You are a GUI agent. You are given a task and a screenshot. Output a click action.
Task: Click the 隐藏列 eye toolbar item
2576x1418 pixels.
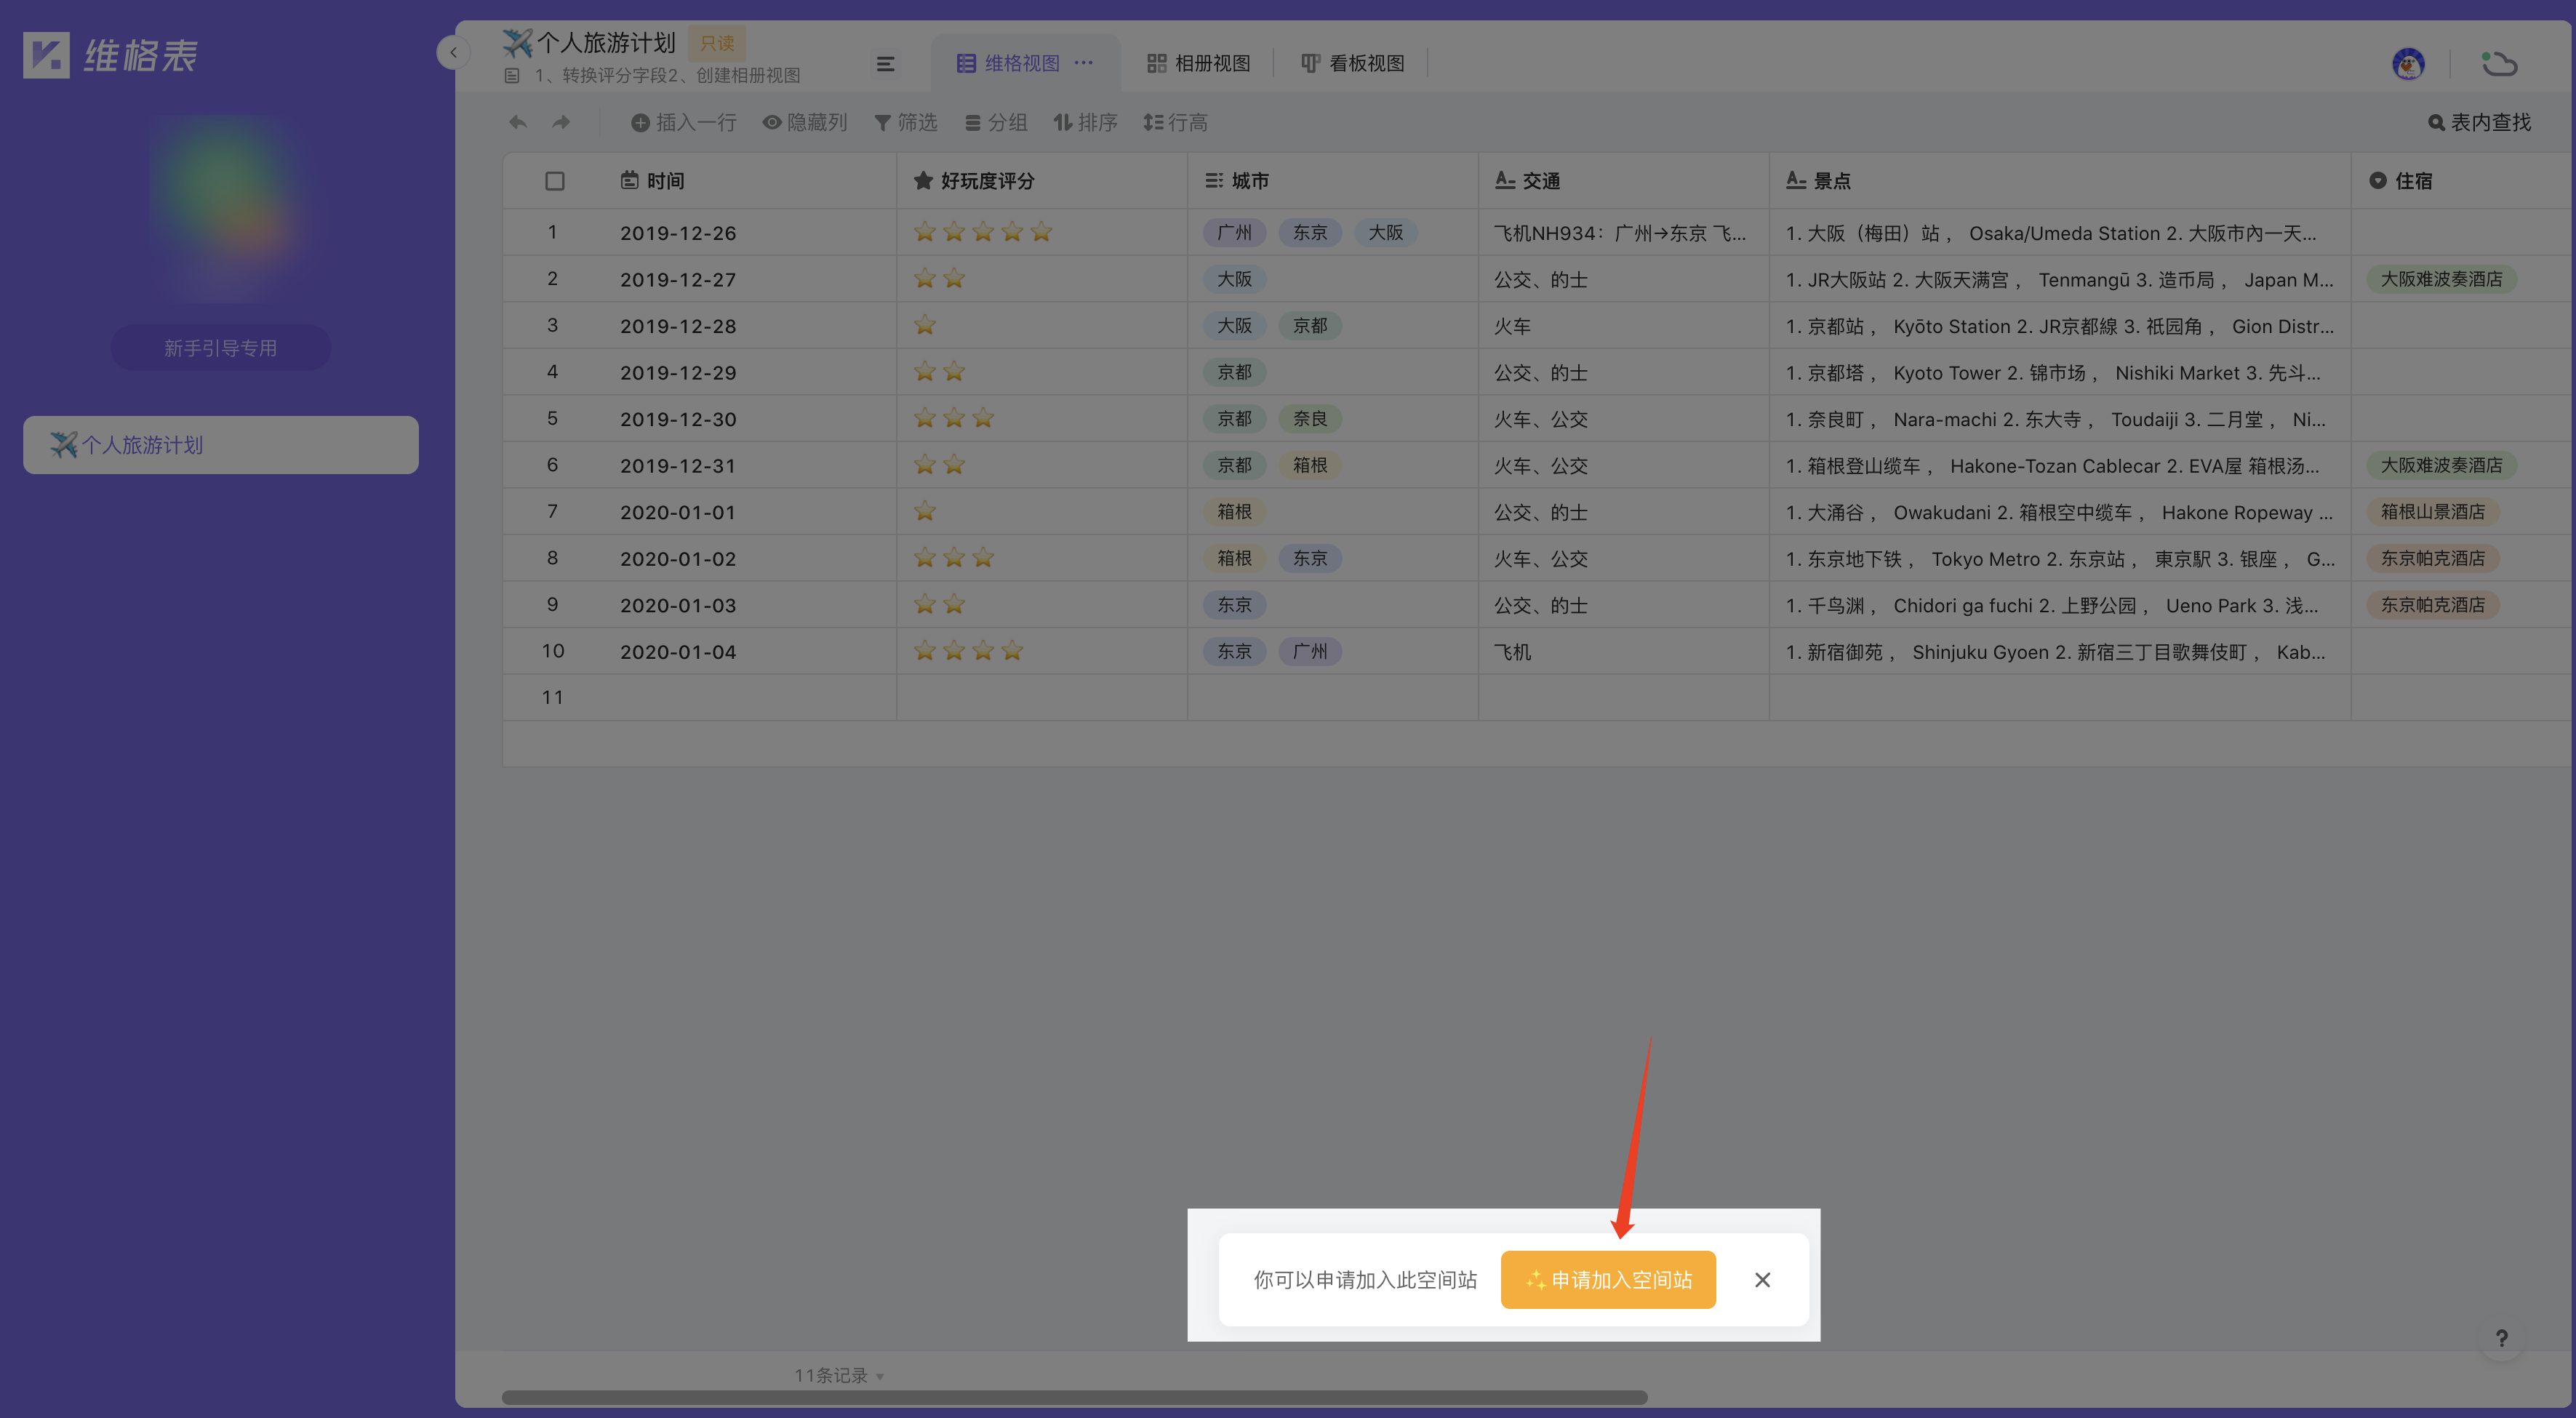805,122
